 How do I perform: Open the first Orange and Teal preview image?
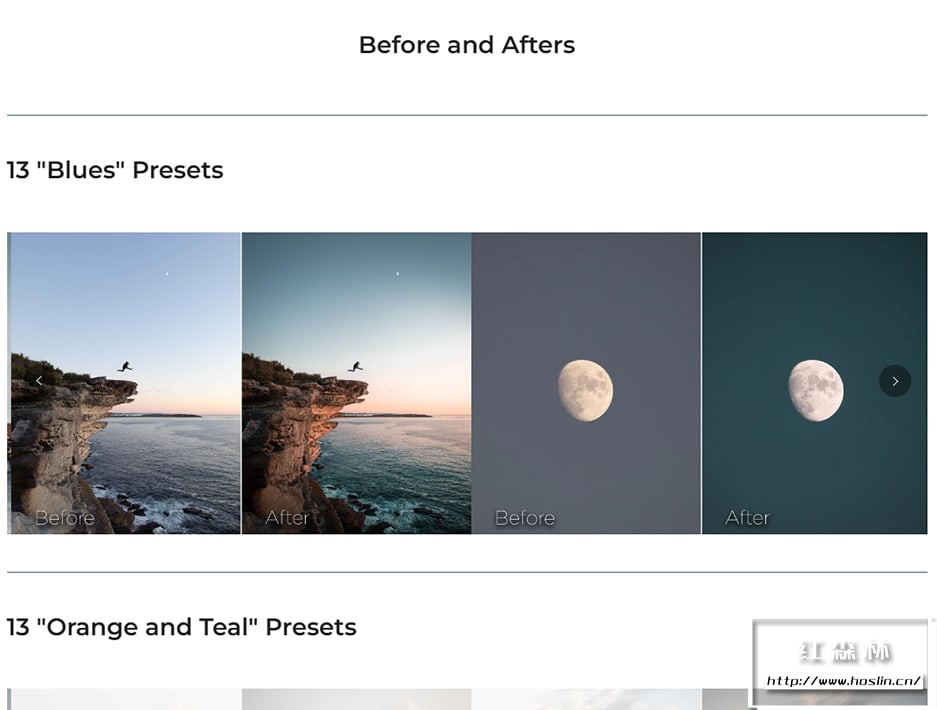pyautogui.click(x=125, y=699)
